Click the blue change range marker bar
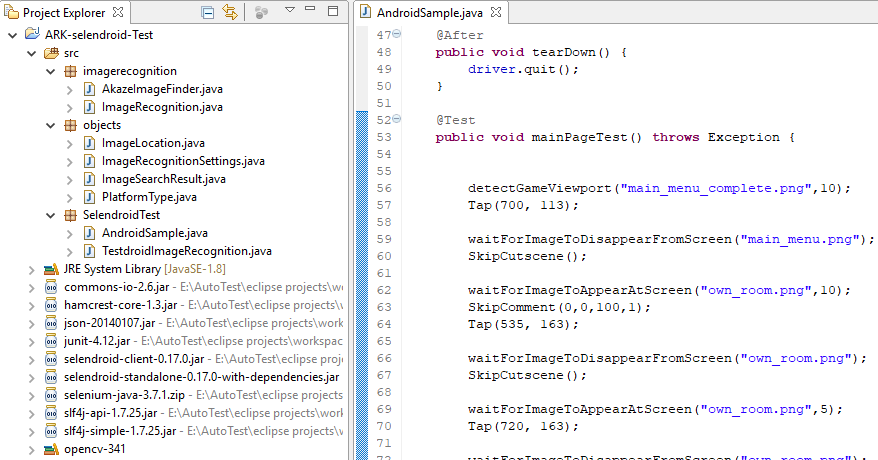 362,285
